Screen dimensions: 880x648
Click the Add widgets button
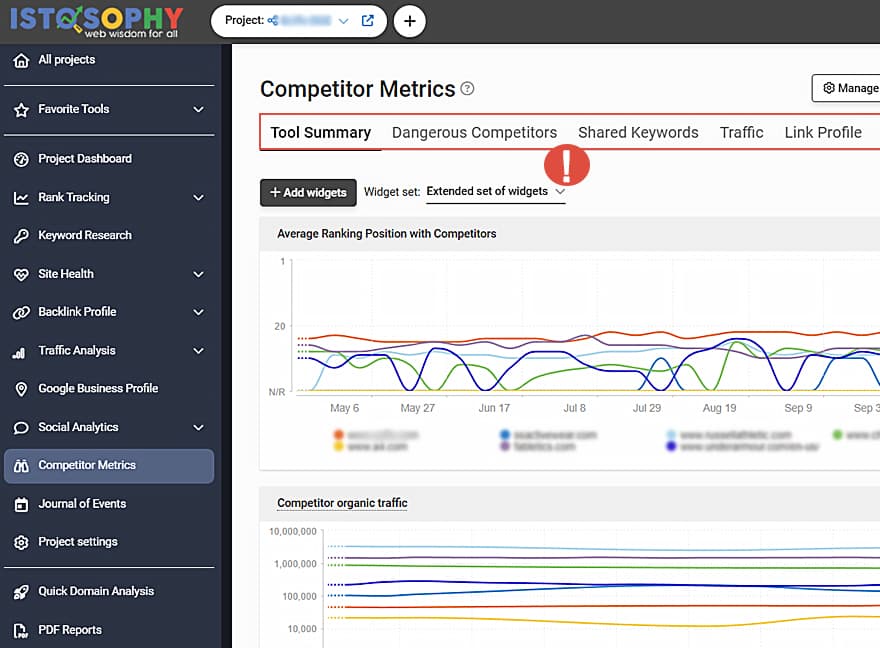[x=308, y=192]
